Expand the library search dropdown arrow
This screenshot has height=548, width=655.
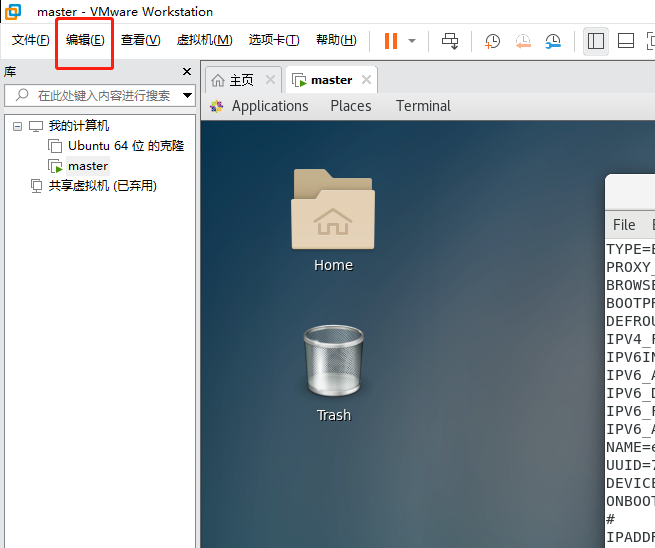coord(188,96)
